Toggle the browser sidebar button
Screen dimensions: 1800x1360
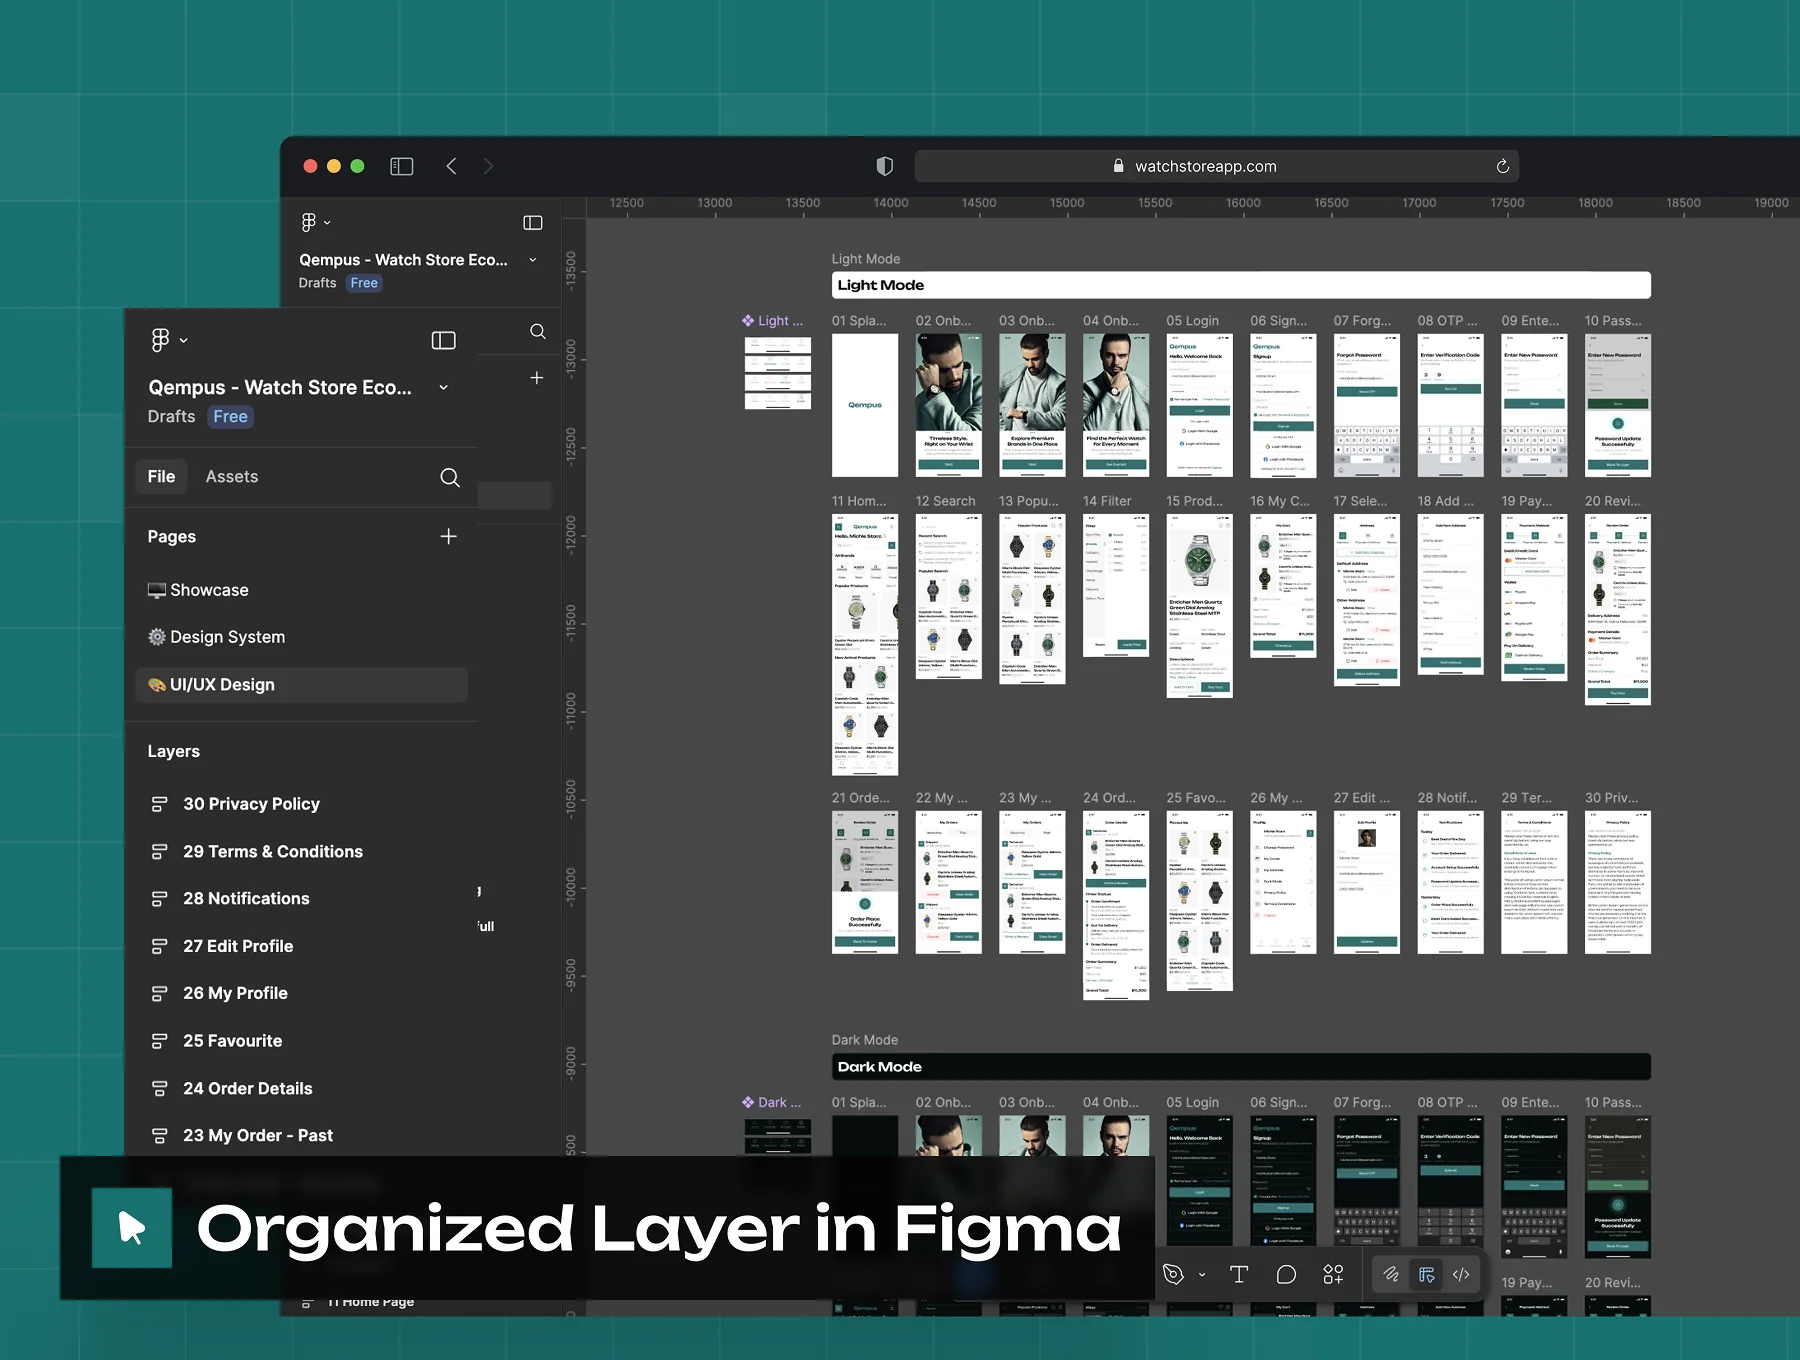pos(402,166)
